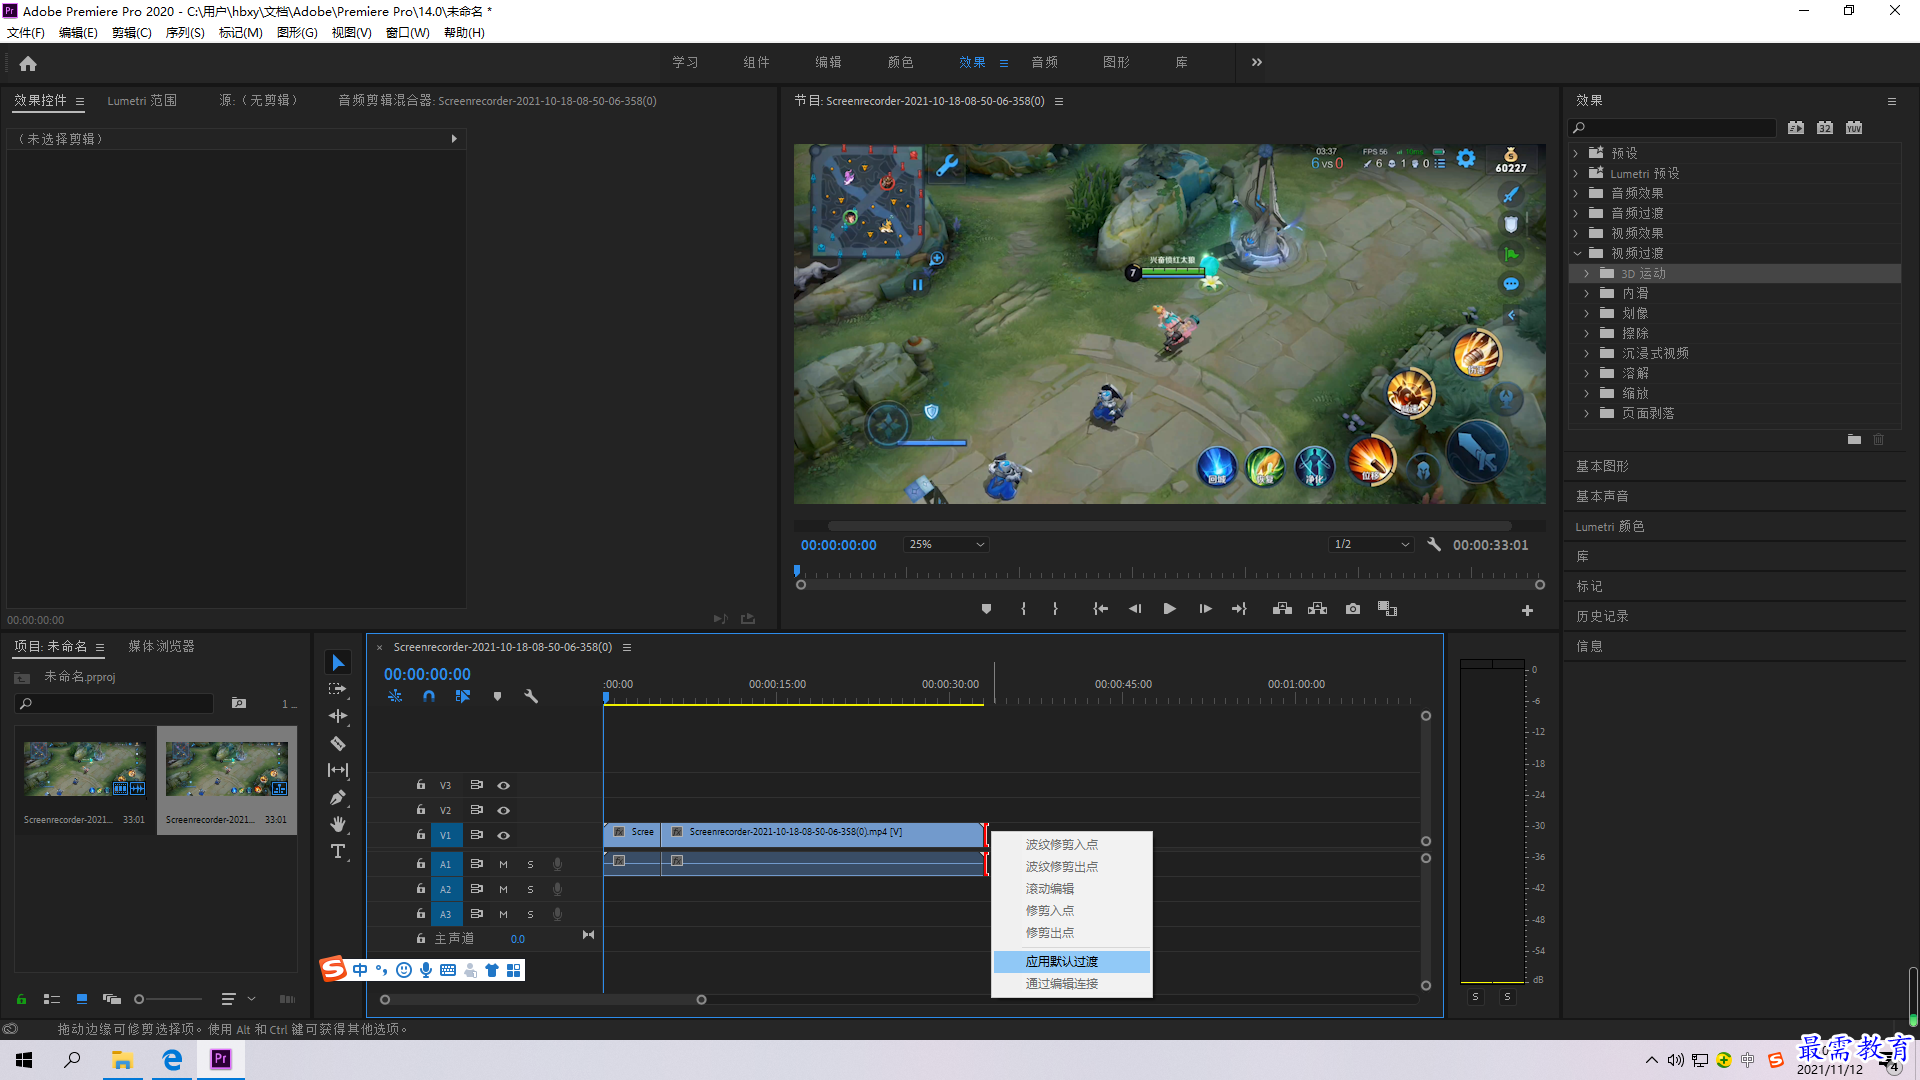Mute audio track A3
Image resolution: width=1920 pixels, height=1080 pixels.
click(503, 914)
